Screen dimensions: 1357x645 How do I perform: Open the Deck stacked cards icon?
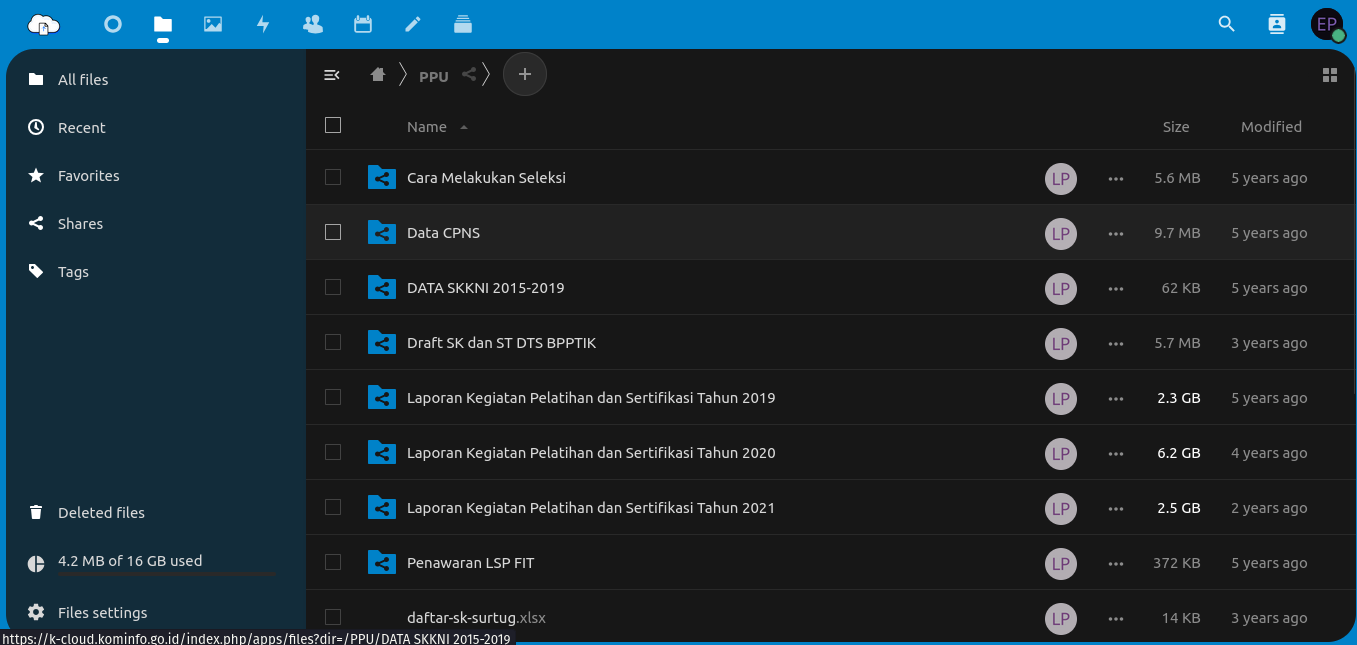pos(463,24)
